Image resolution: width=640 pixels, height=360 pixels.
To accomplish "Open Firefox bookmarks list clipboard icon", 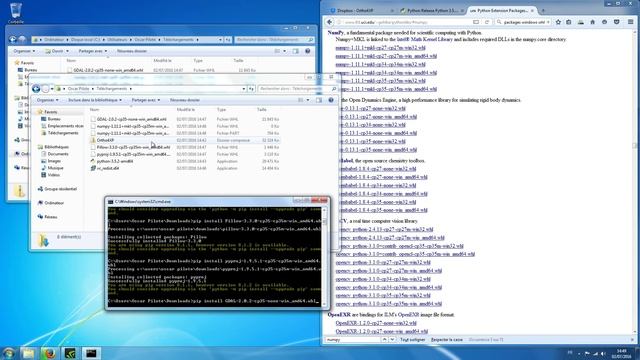I will (569, 22).
